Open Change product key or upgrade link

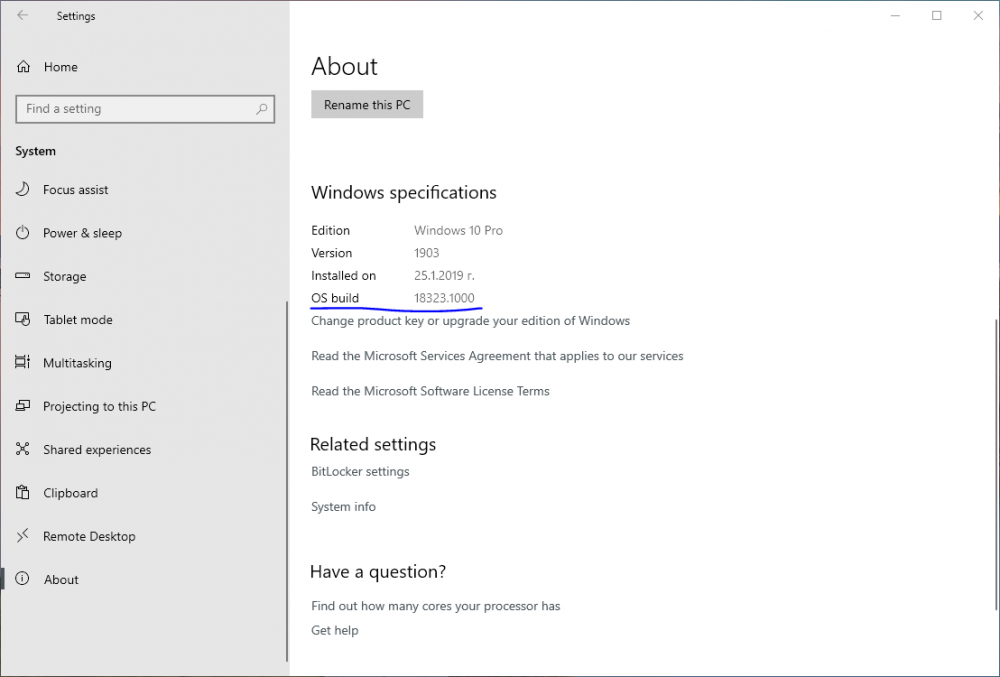[x=470, y=321]
